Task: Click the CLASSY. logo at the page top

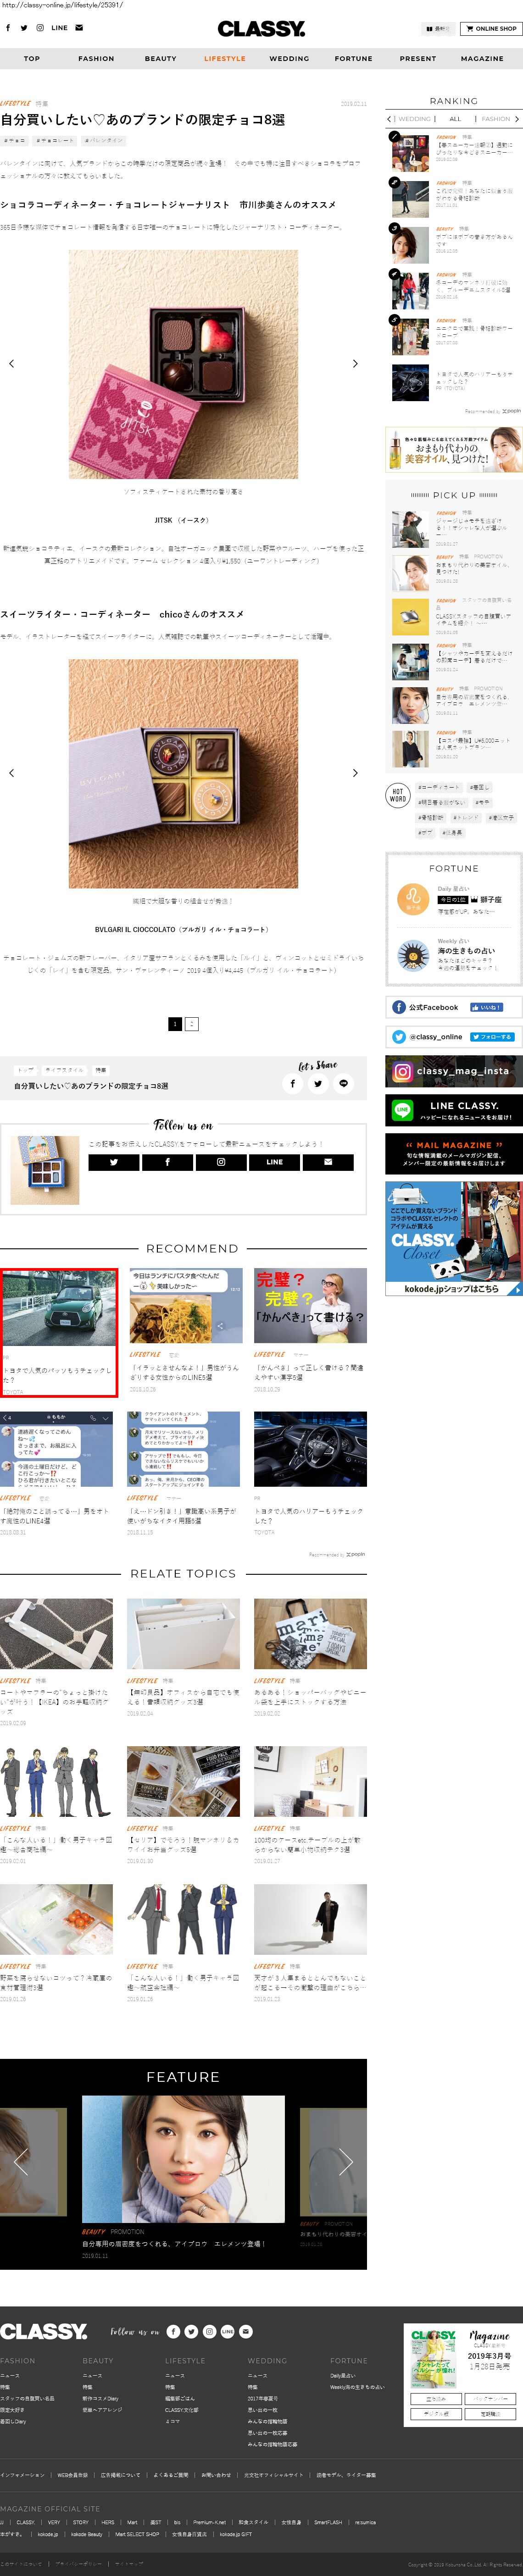Action: coord(261,29)
